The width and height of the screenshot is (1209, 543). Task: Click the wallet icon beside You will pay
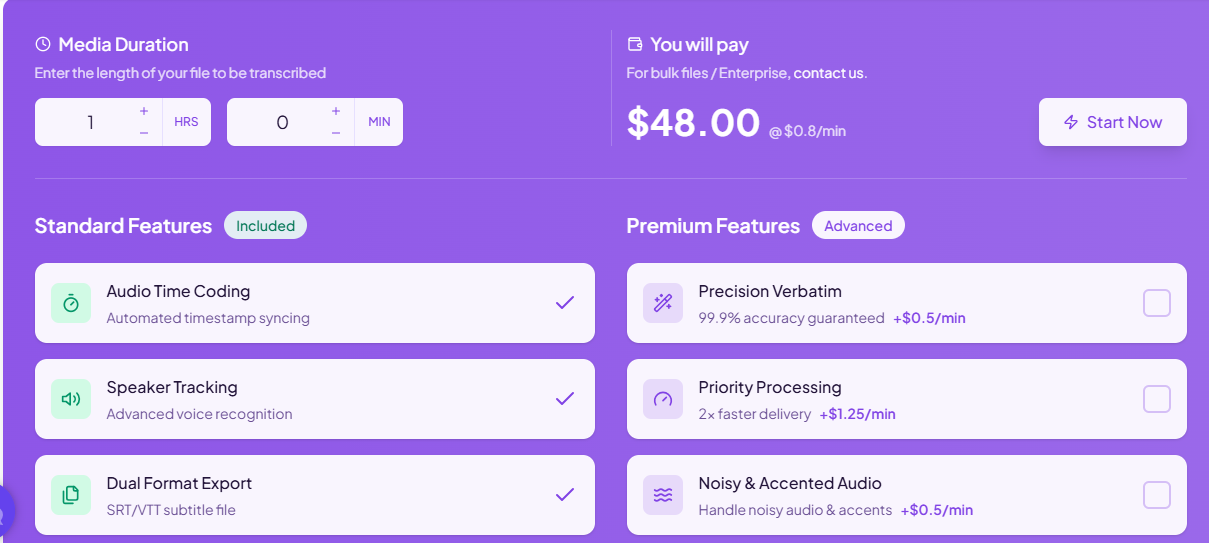click(x=635, y=44)
